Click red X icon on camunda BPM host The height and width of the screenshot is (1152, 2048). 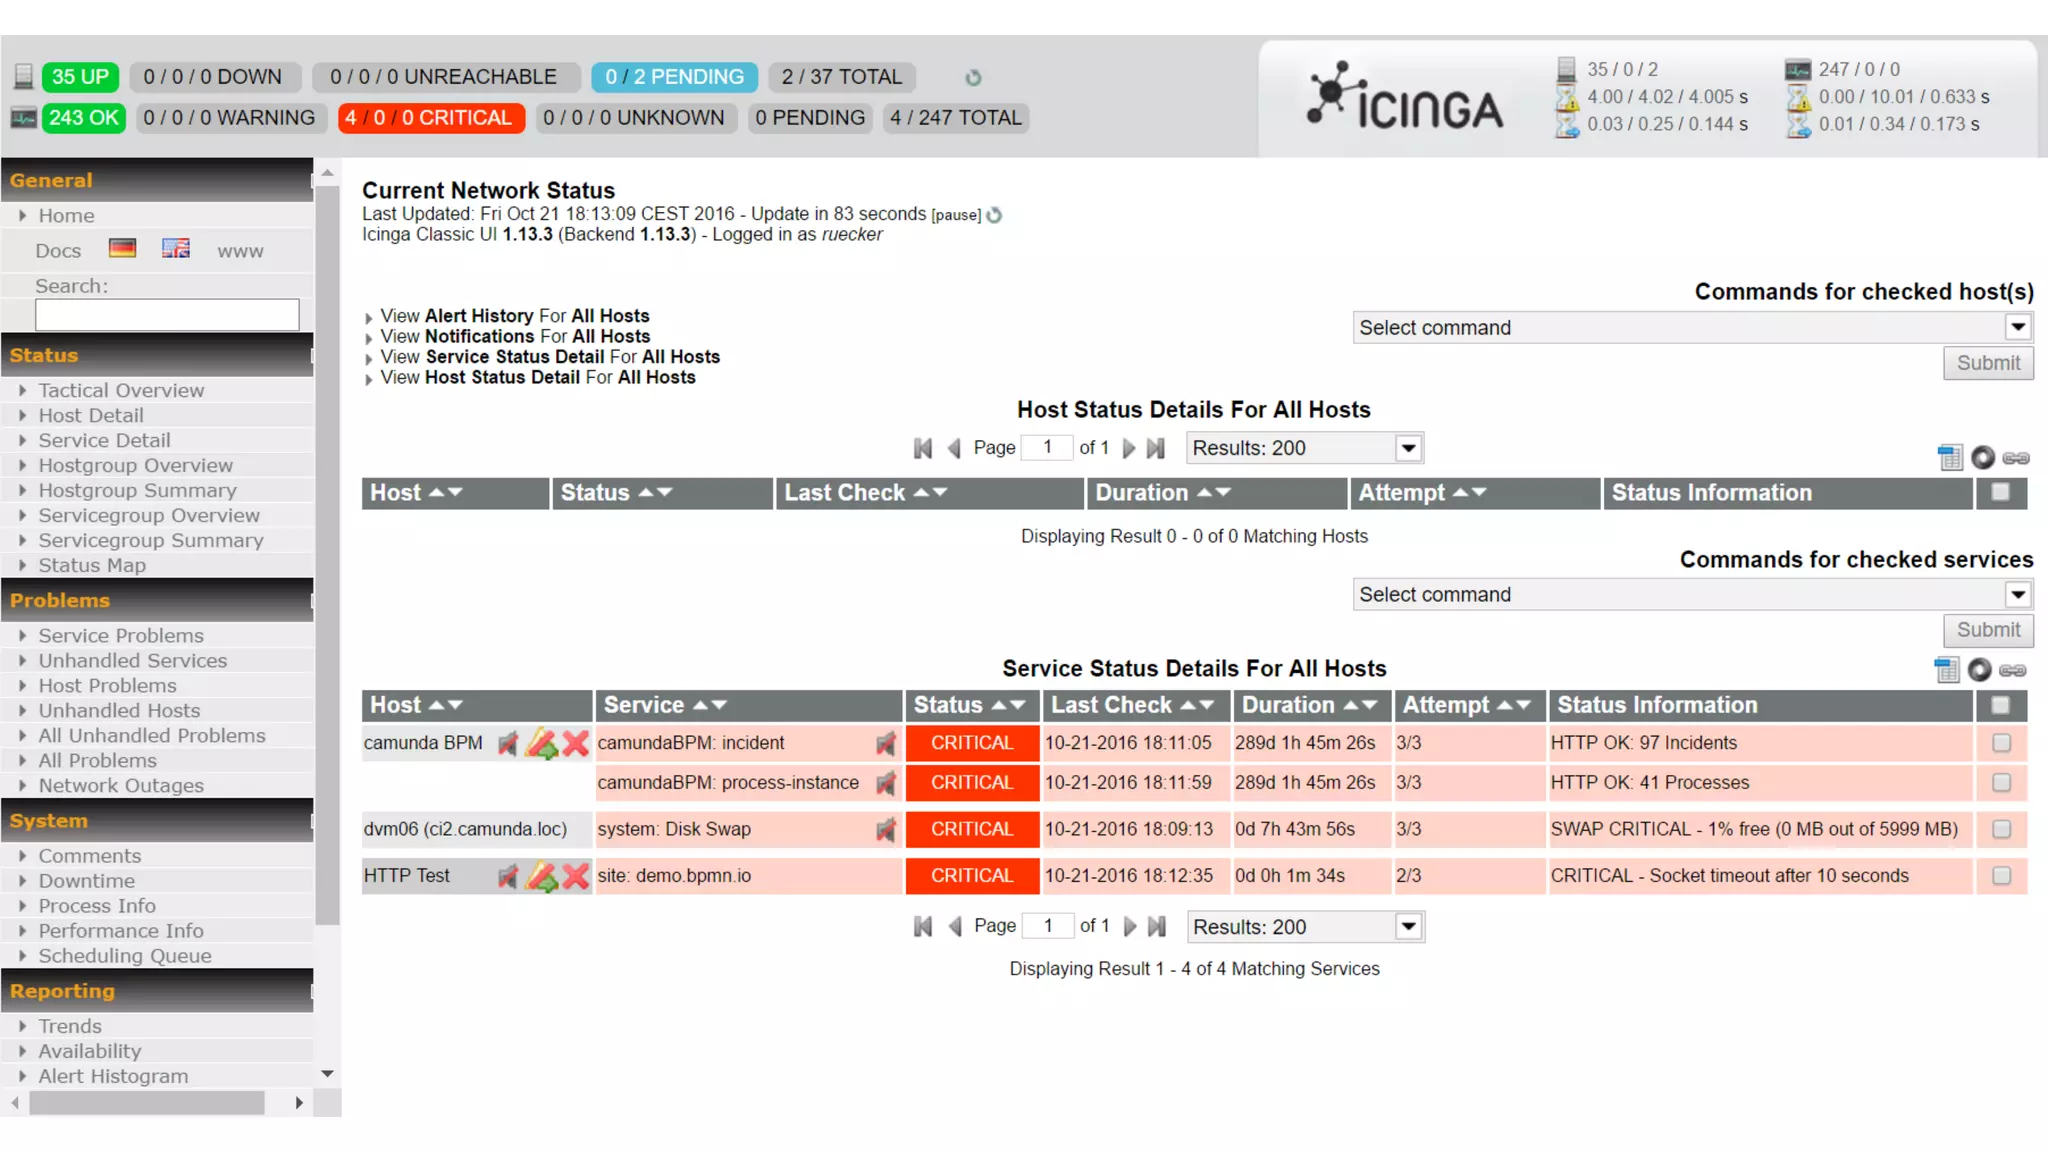(x=575, y=743)
